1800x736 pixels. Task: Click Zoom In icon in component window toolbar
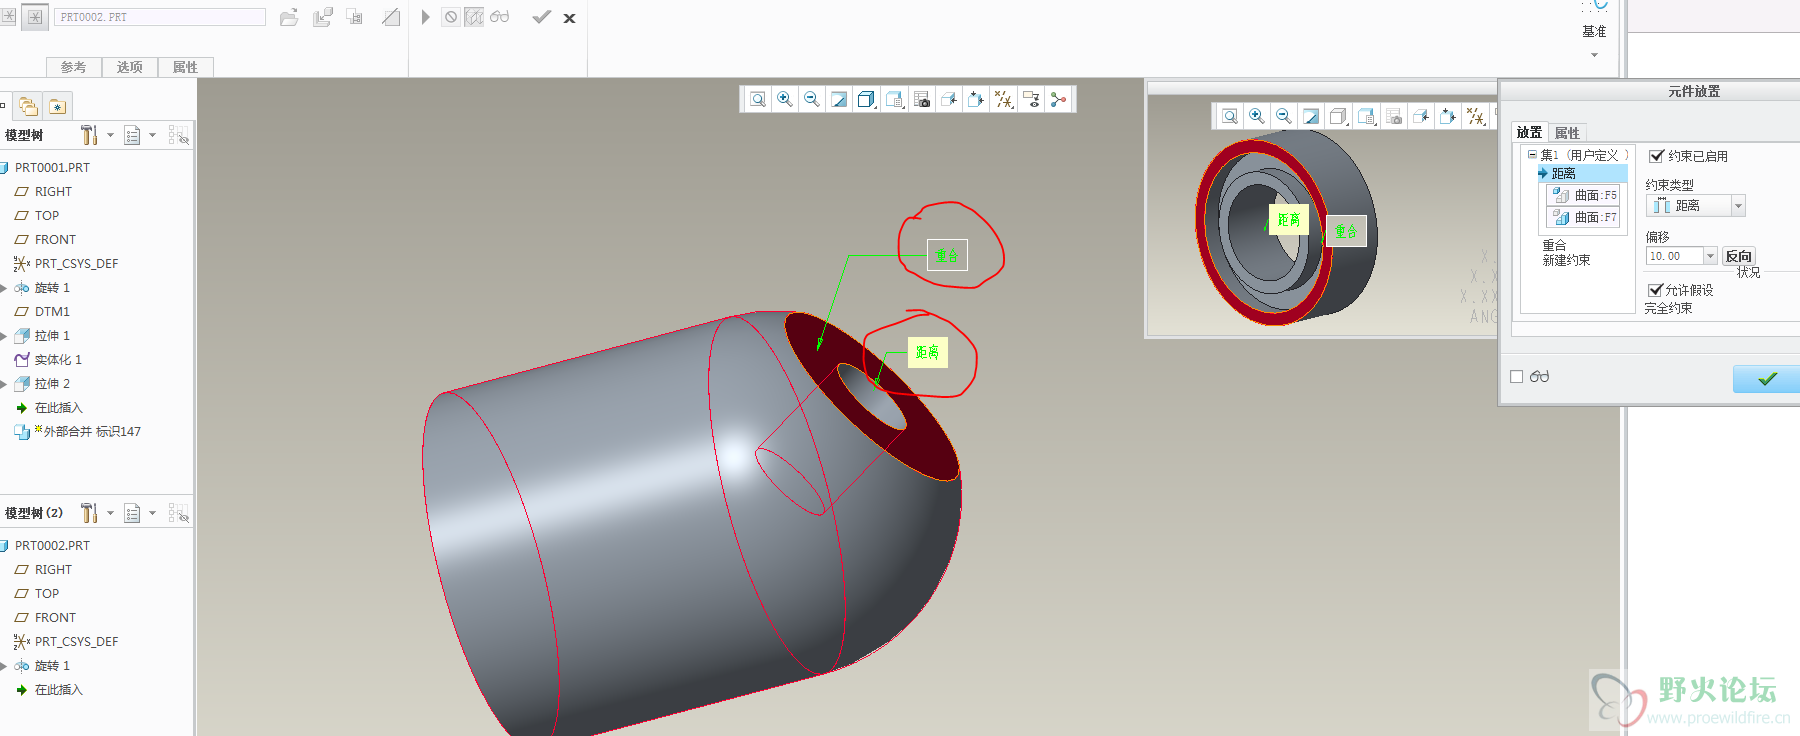[1257, 116]
